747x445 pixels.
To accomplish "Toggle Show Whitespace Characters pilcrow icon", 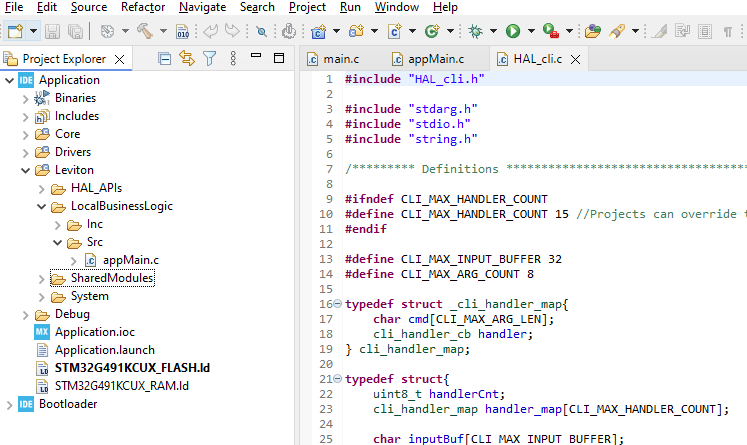I will [727, 31].
